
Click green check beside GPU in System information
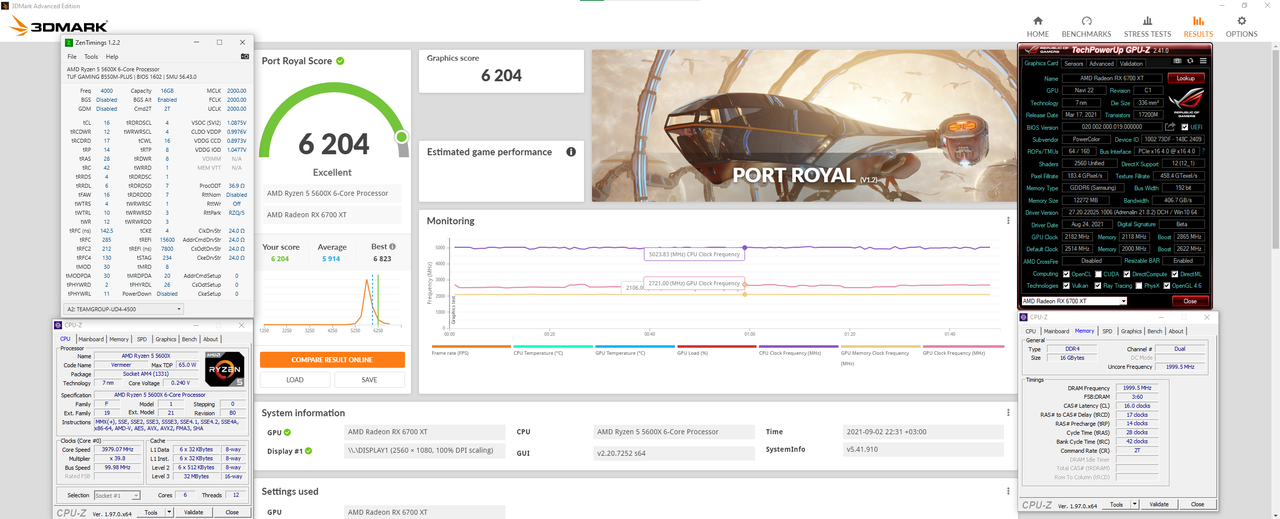tap(288, 433)
